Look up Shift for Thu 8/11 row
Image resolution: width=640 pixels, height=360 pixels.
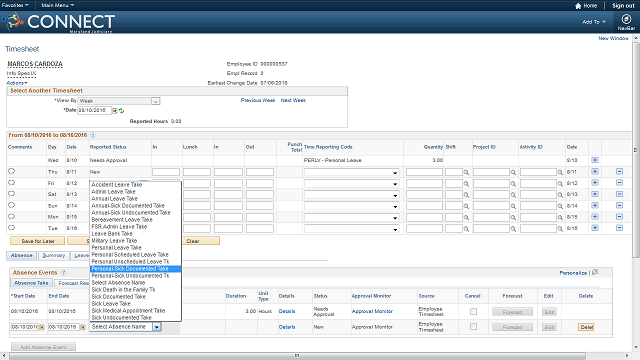(x=466, y=173)
